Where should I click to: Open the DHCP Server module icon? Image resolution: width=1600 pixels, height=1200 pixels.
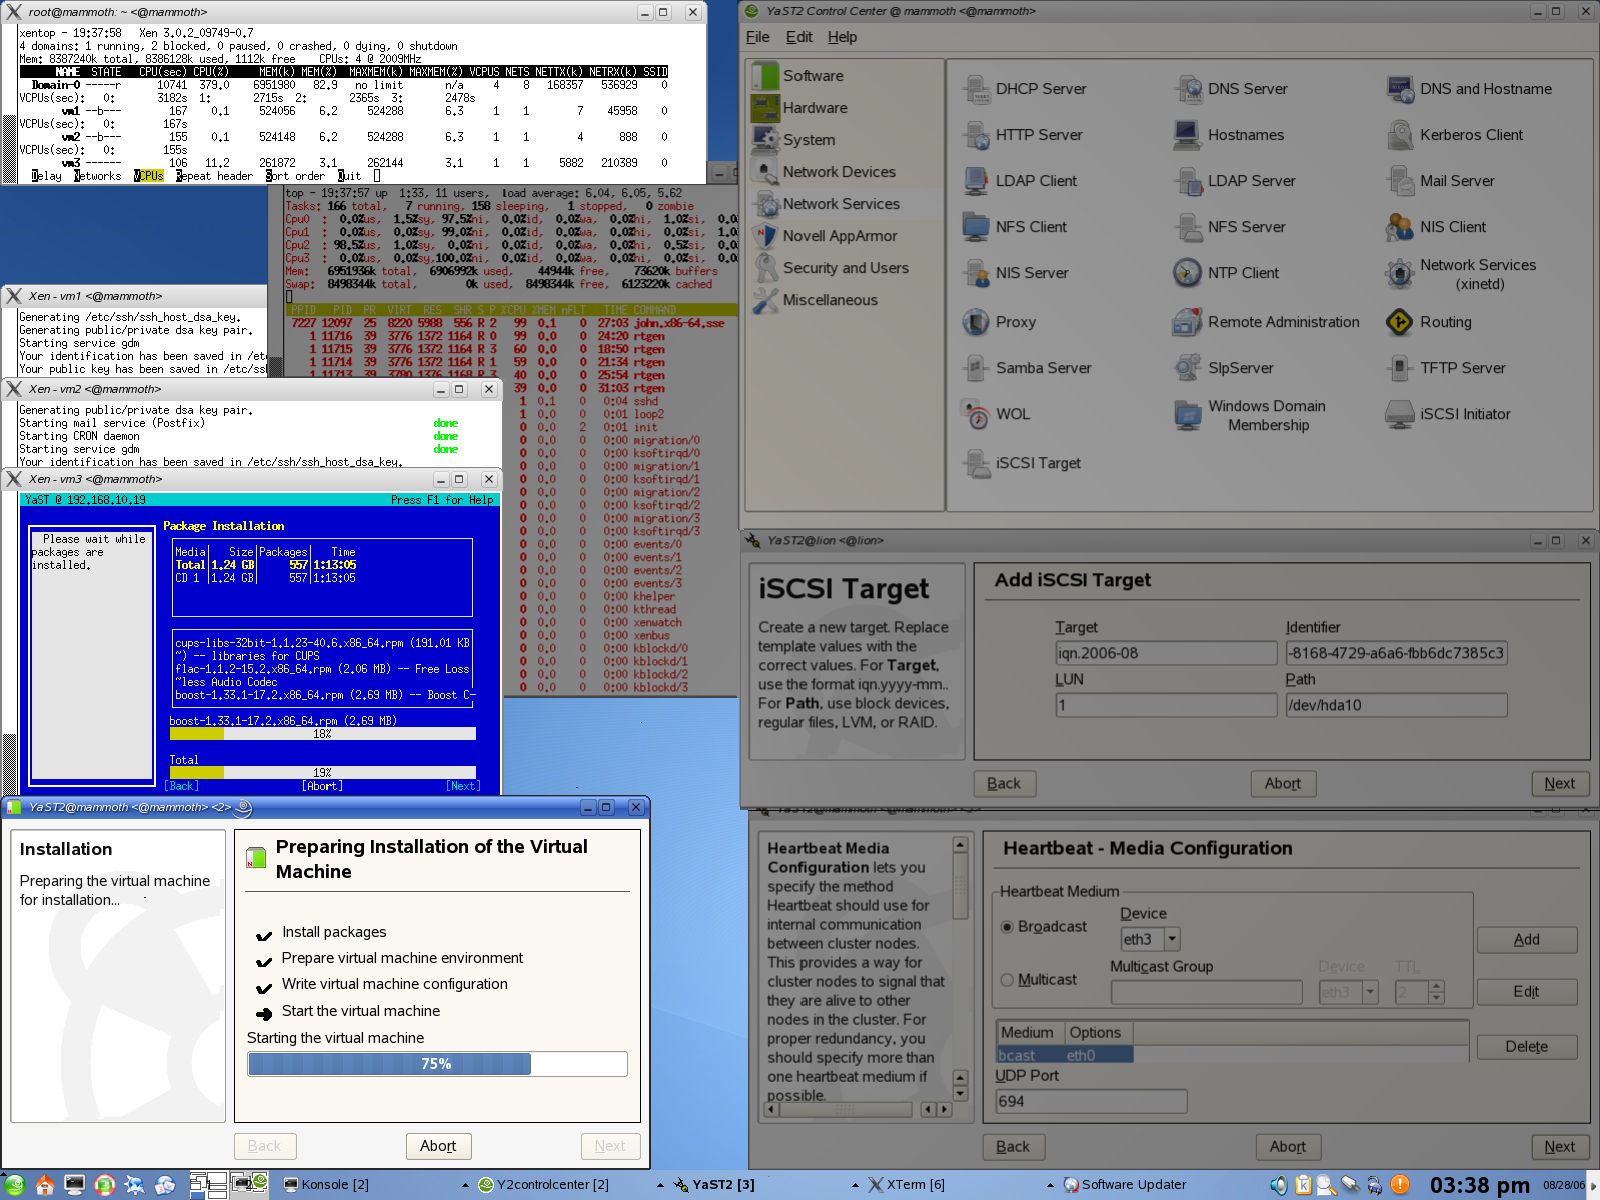point(977,89)
